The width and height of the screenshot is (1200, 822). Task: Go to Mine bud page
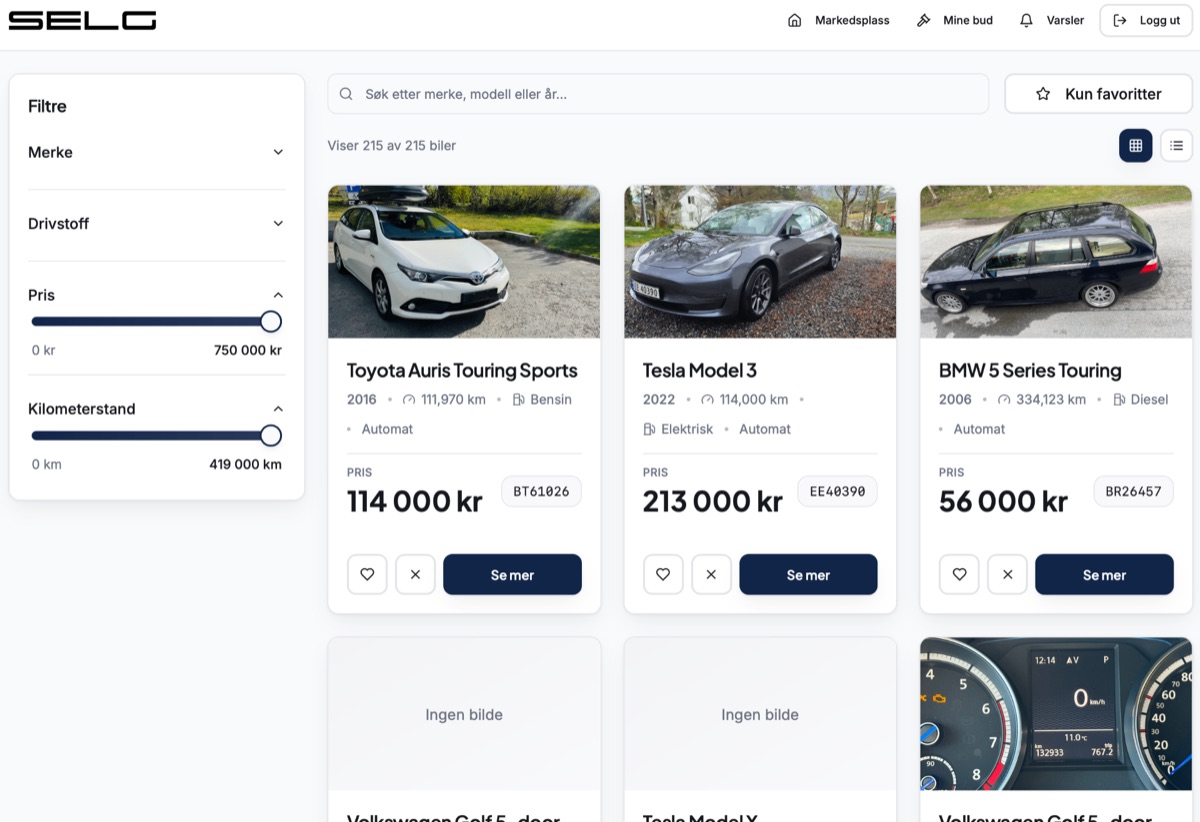(x=954, y=20)
